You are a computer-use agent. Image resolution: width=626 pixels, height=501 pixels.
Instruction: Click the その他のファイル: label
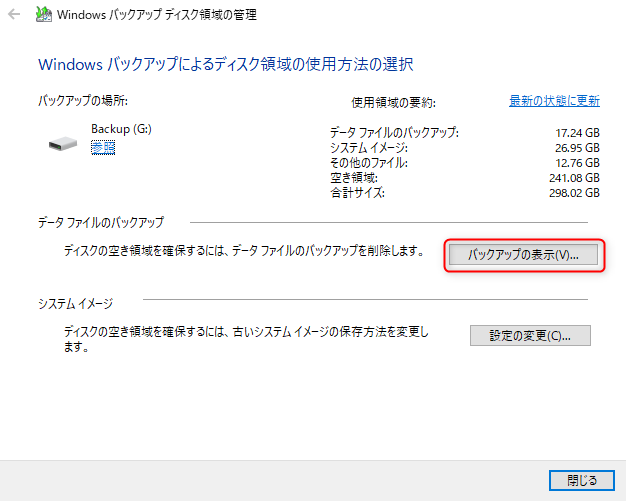point(369,163)
